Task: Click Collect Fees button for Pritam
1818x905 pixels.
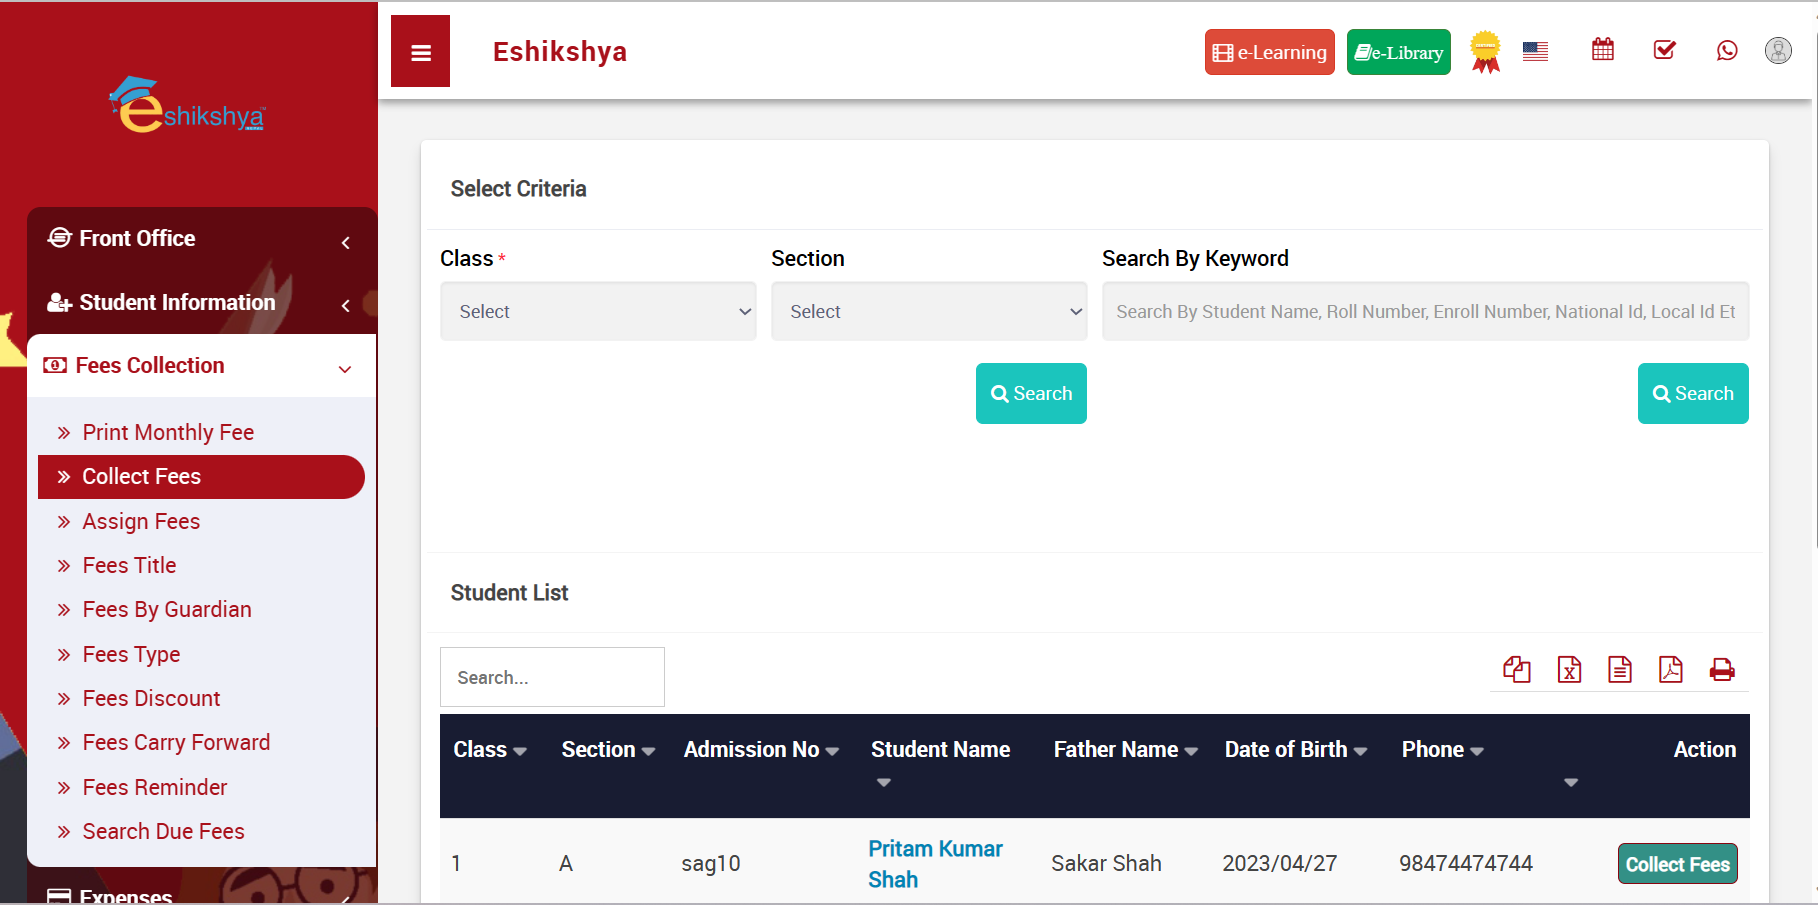Action: click(x=1677, y=864)
